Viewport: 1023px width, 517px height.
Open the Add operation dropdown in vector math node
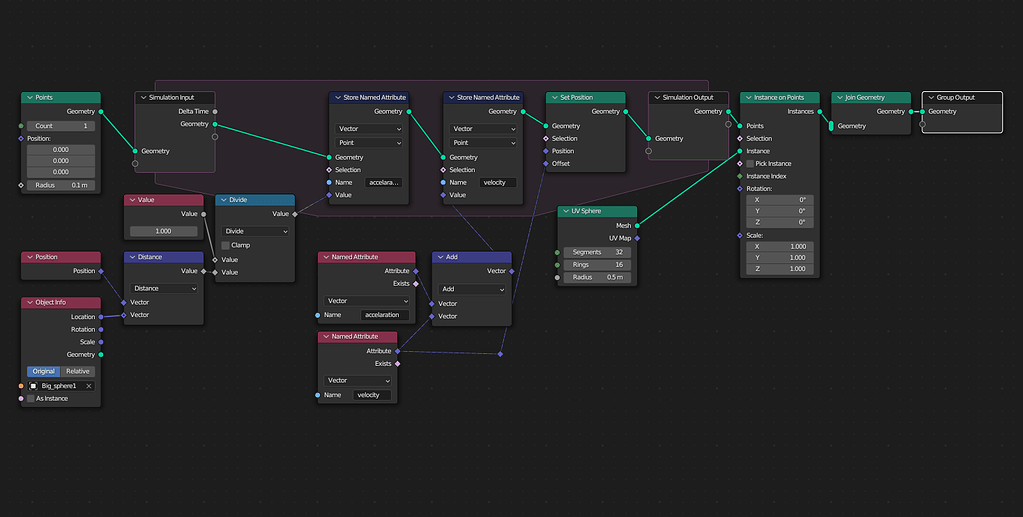pyautogui.click(x=472, y=289)
